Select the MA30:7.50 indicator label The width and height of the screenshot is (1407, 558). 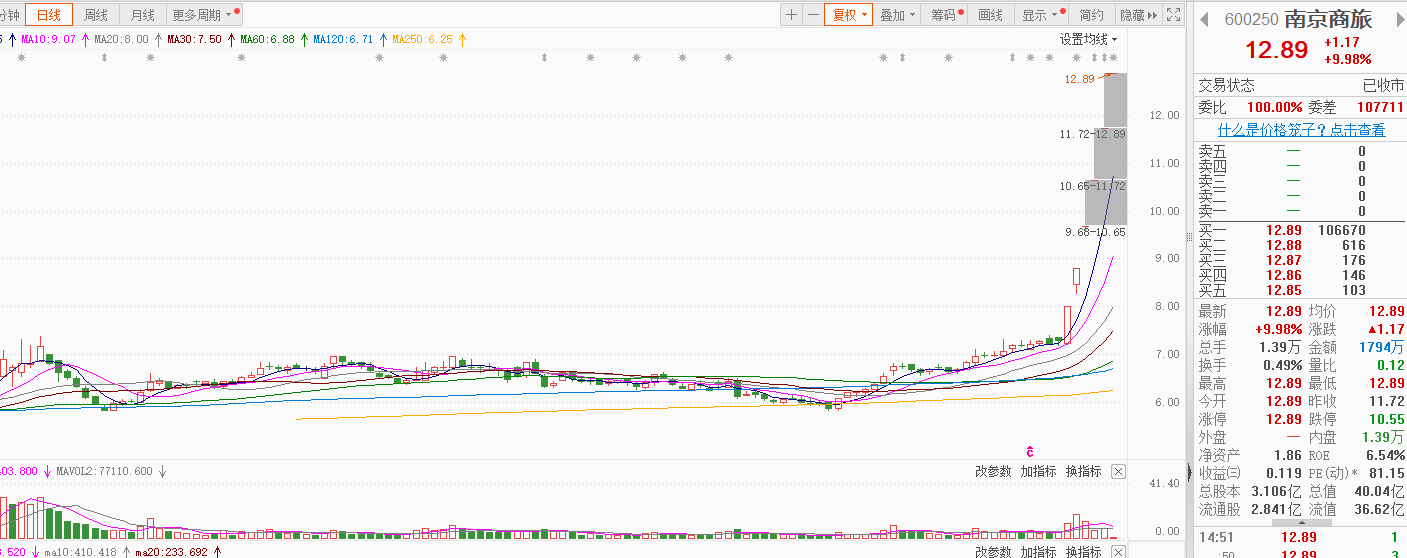pyautogui.click(x=194, y=39)
